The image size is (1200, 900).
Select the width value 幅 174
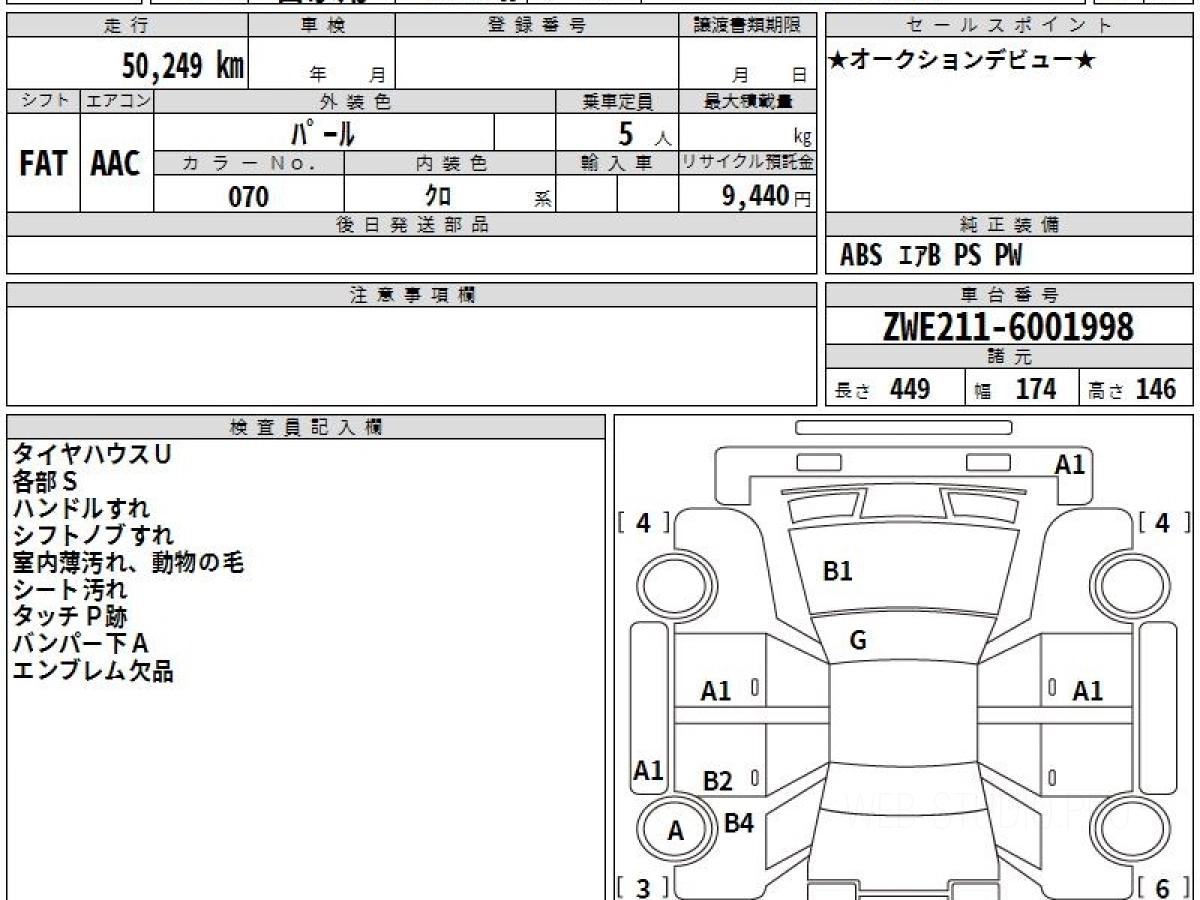[x=1016, y=390]
